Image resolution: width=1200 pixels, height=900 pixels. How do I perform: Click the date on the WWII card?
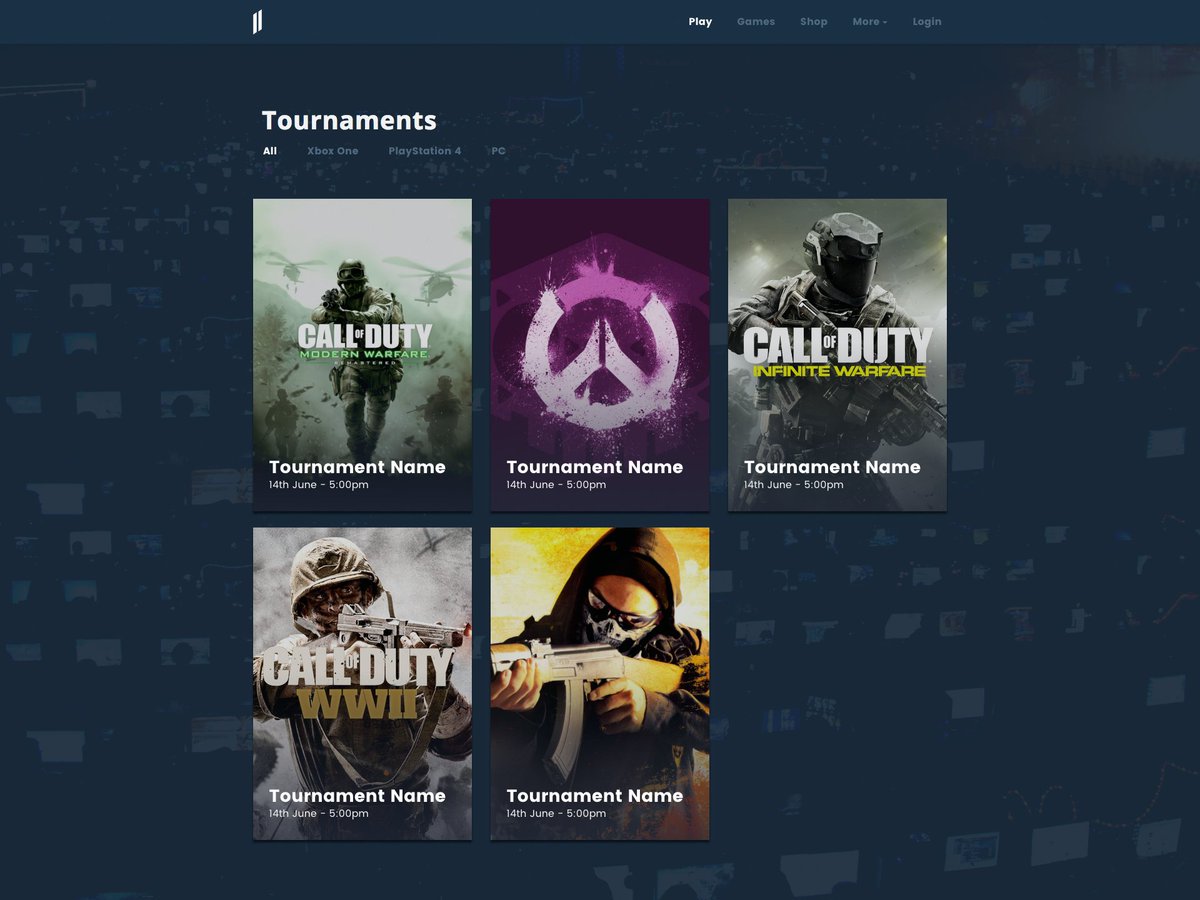[x=319, y=814]
